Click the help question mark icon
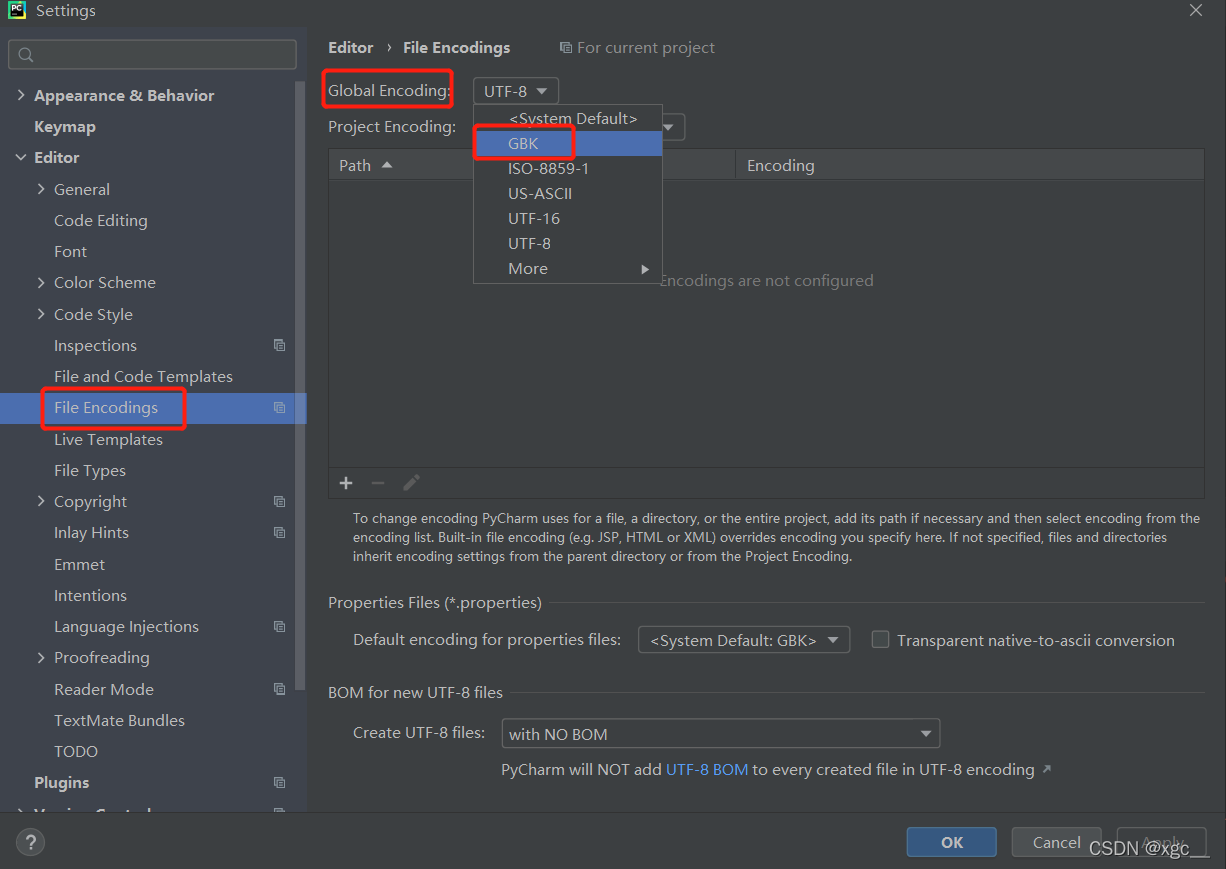The image size is (1226, 869). pos(31,842)
